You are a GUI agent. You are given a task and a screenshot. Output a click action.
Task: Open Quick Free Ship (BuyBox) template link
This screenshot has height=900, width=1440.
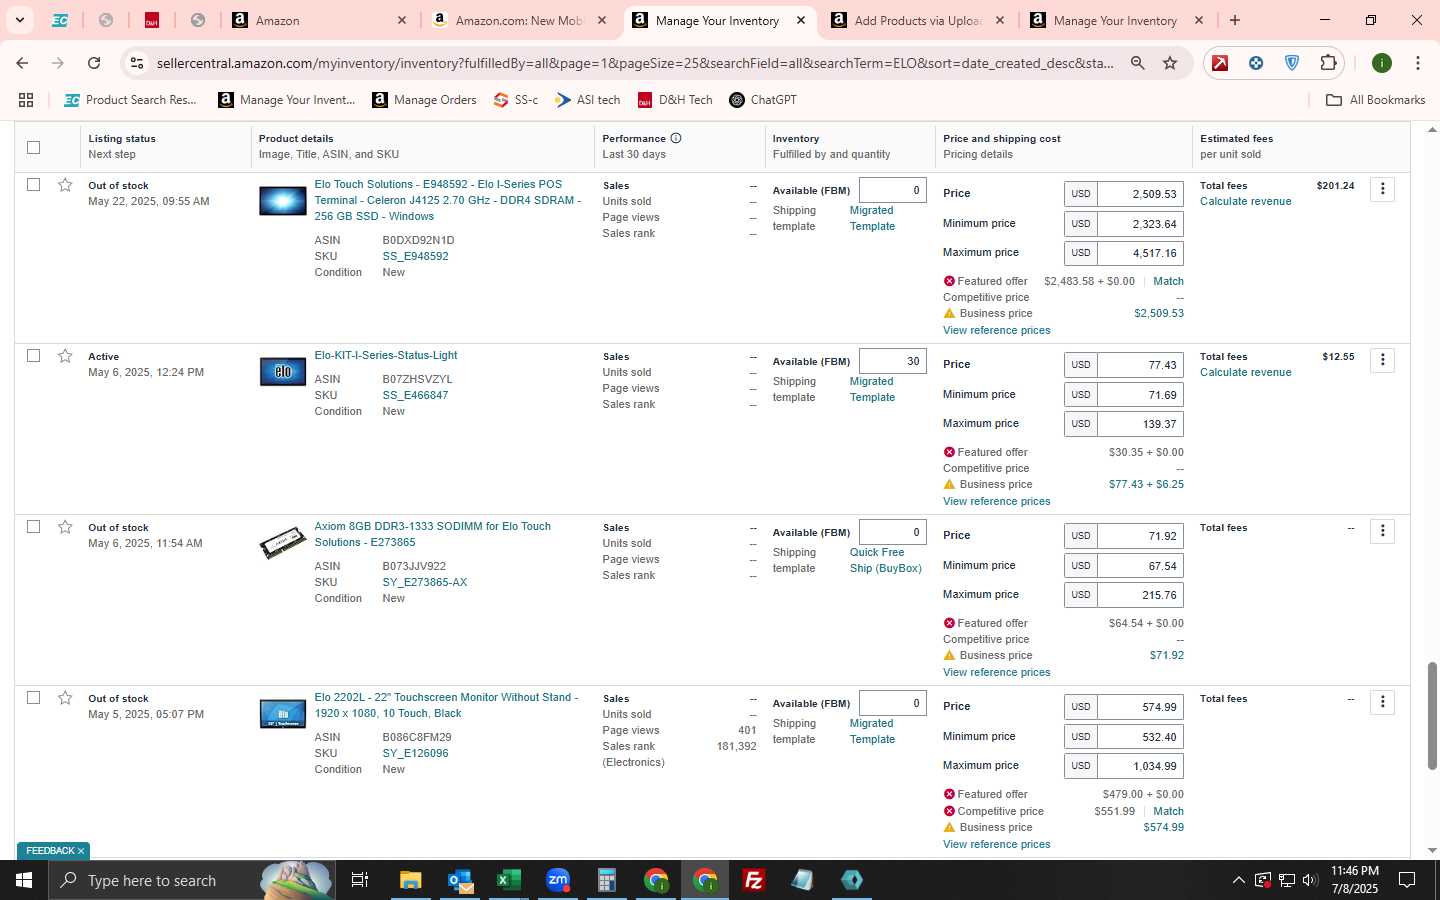tap(885, 560)
